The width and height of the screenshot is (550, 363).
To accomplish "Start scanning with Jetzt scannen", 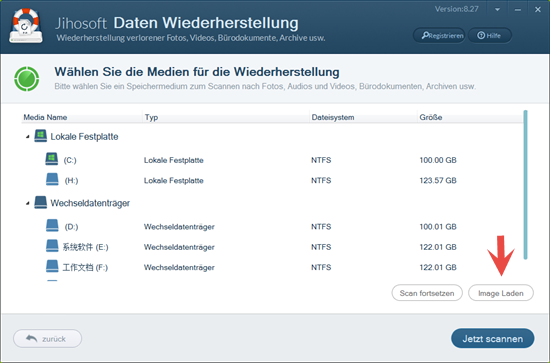I will (492, 338).
